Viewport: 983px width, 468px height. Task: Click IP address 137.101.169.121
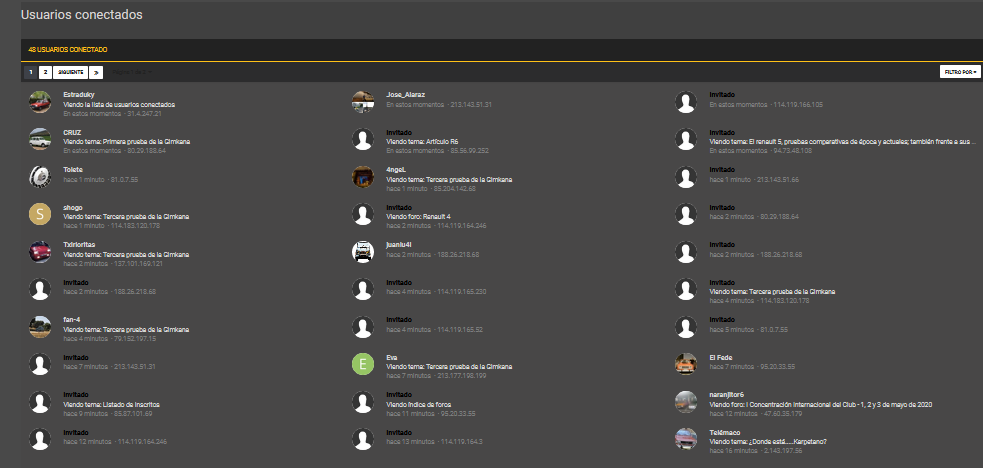click(x=138, y=264)
